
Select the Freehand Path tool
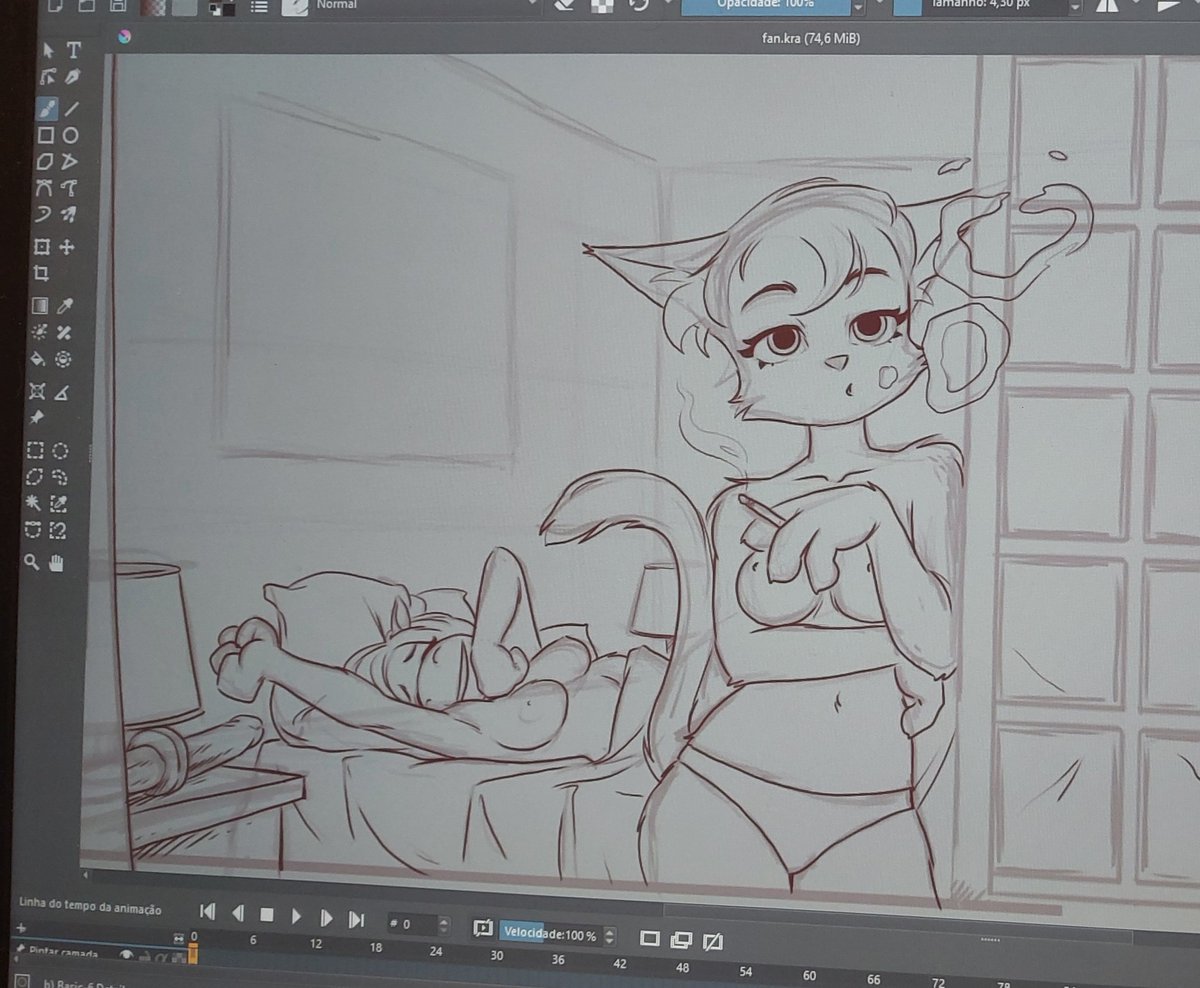(69, 188)
